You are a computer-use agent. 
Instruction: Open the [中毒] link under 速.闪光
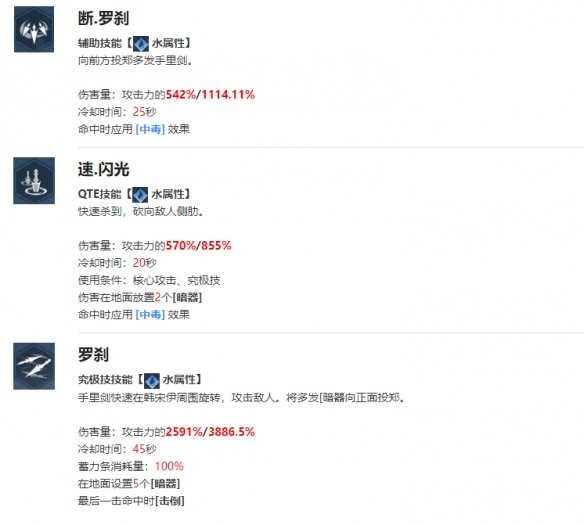pyautogui.click(x=150, y=315)
